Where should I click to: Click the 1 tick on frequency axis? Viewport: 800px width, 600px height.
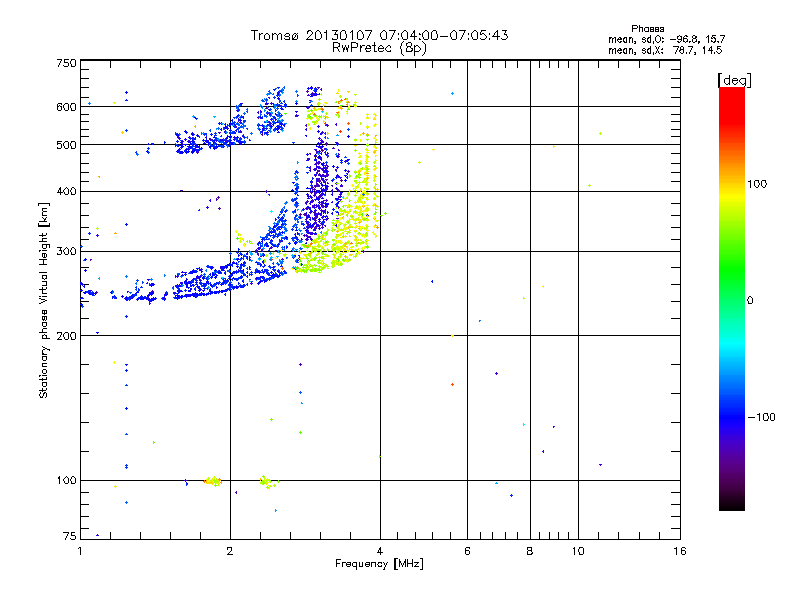(81, 552)
